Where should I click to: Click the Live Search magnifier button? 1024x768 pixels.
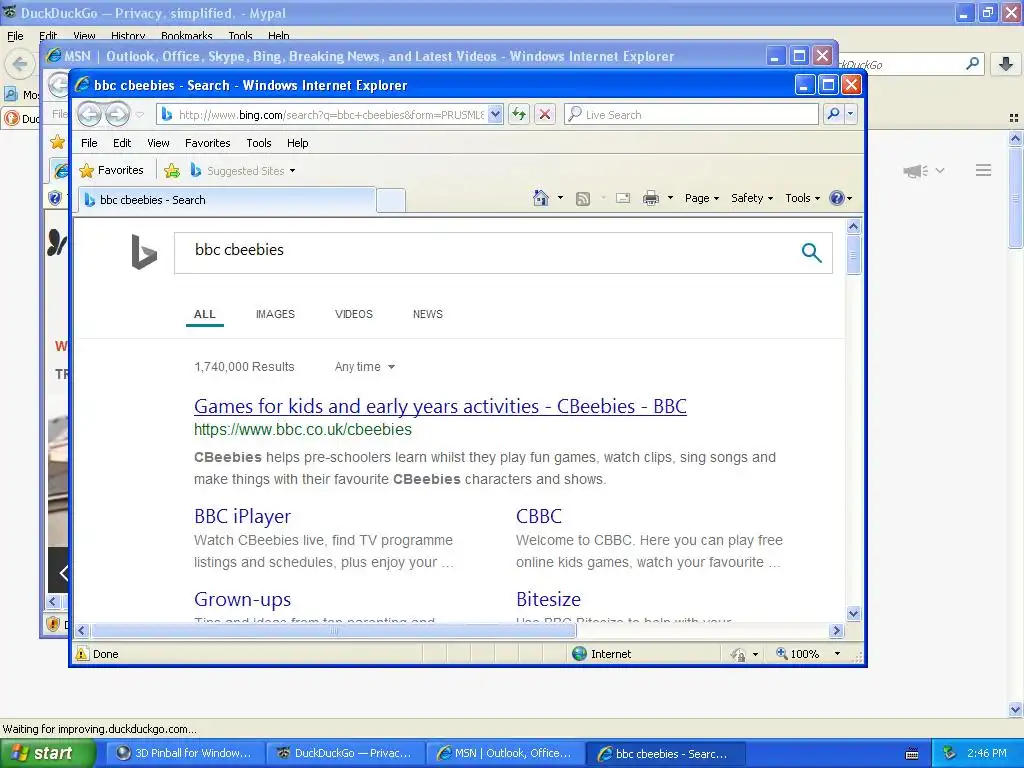833,114
